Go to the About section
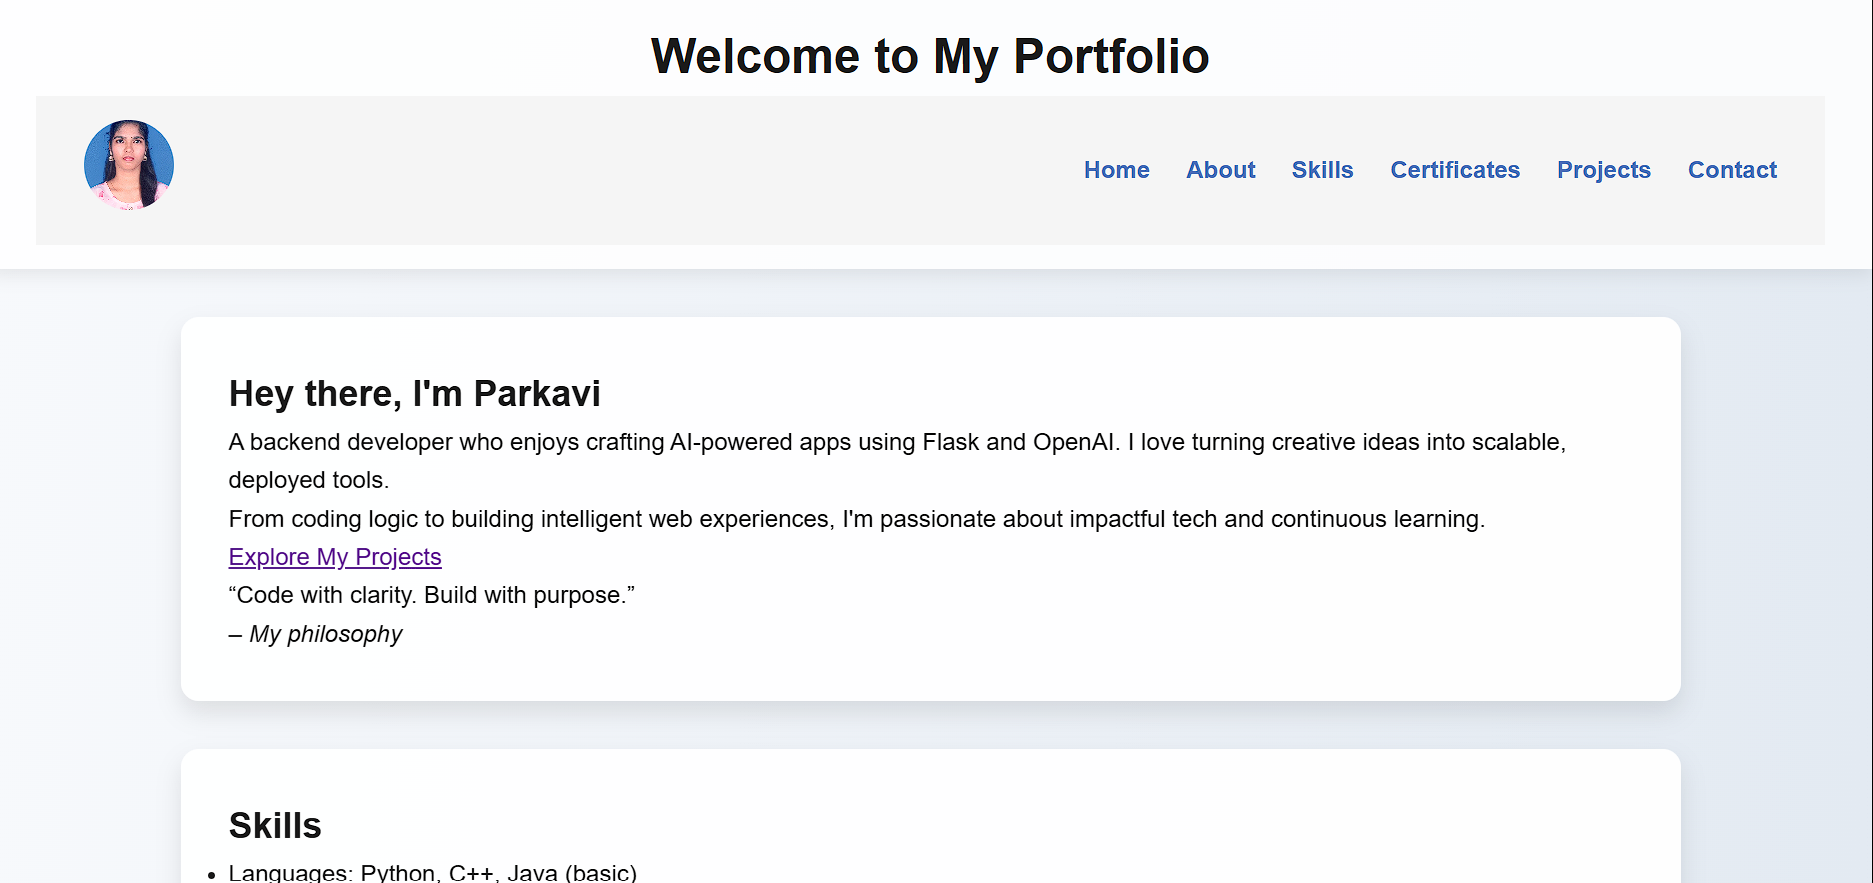Screen dimensions: 1873x883 pyautogui.click(x=1220, y=170)
